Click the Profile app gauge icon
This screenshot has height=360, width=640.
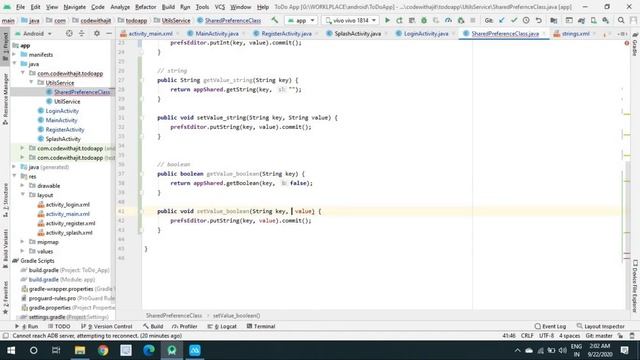pos(448,20)
